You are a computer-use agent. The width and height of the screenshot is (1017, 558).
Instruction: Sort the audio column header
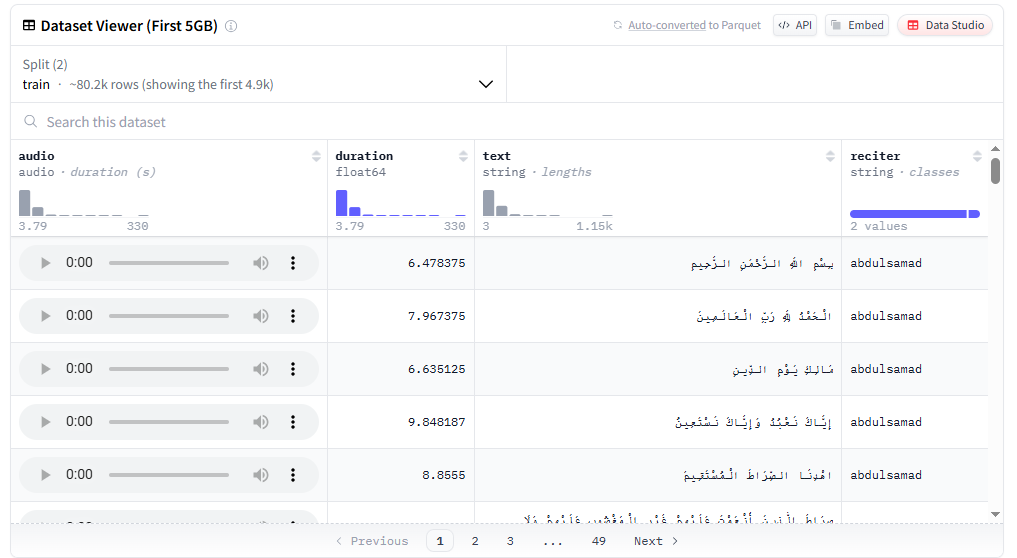[316, 156]
